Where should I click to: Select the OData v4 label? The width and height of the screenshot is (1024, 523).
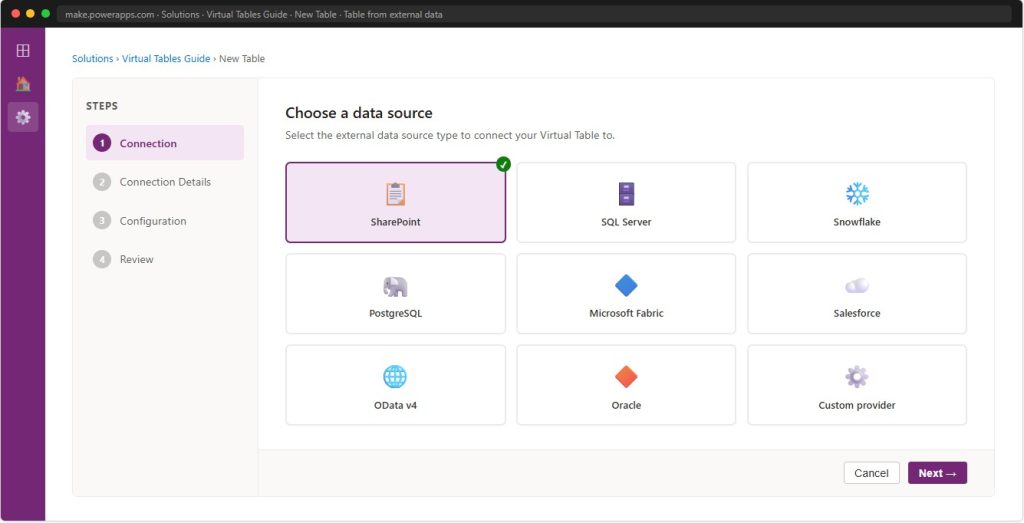tap(395, 405)
